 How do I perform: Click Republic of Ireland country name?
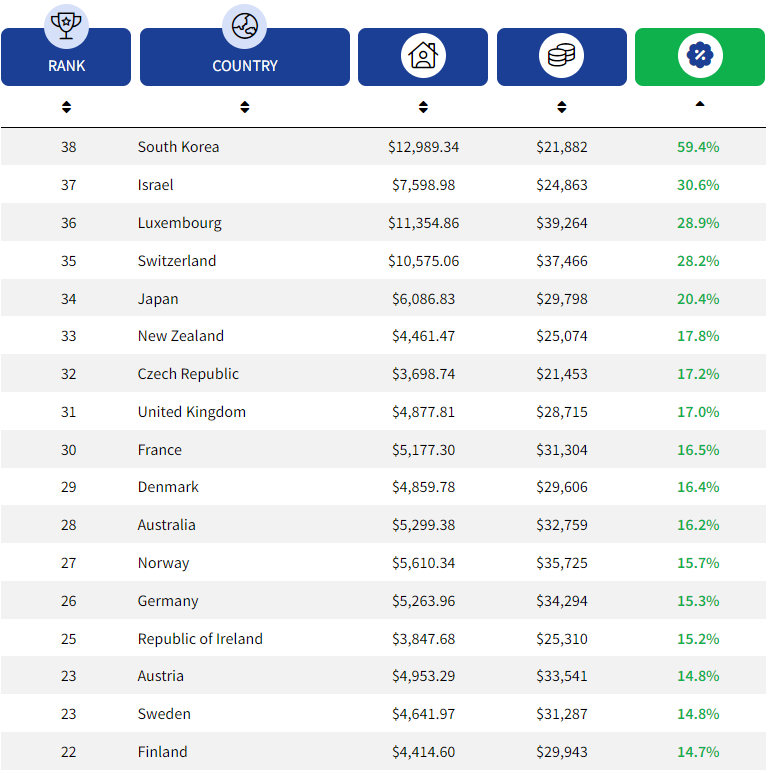tap(200, 639)
